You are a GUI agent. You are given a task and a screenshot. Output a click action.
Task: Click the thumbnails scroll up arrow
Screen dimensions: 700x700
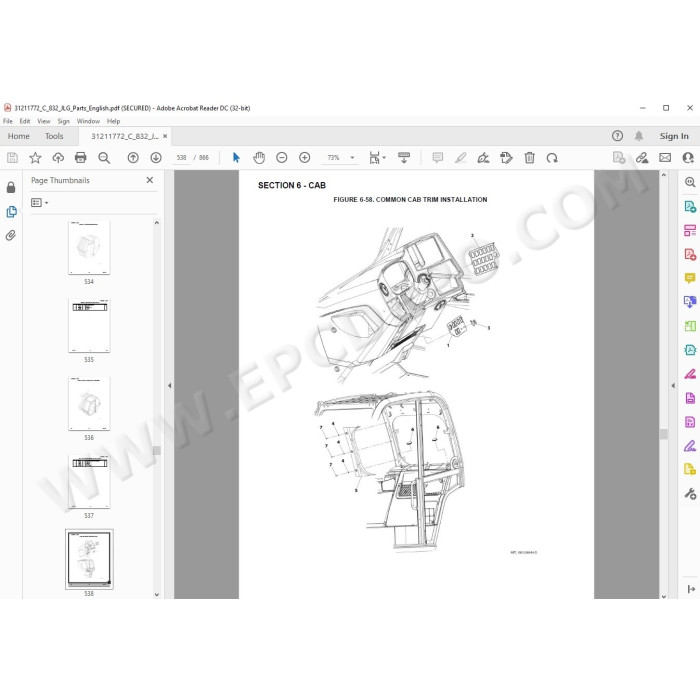[x=157, y=222]
